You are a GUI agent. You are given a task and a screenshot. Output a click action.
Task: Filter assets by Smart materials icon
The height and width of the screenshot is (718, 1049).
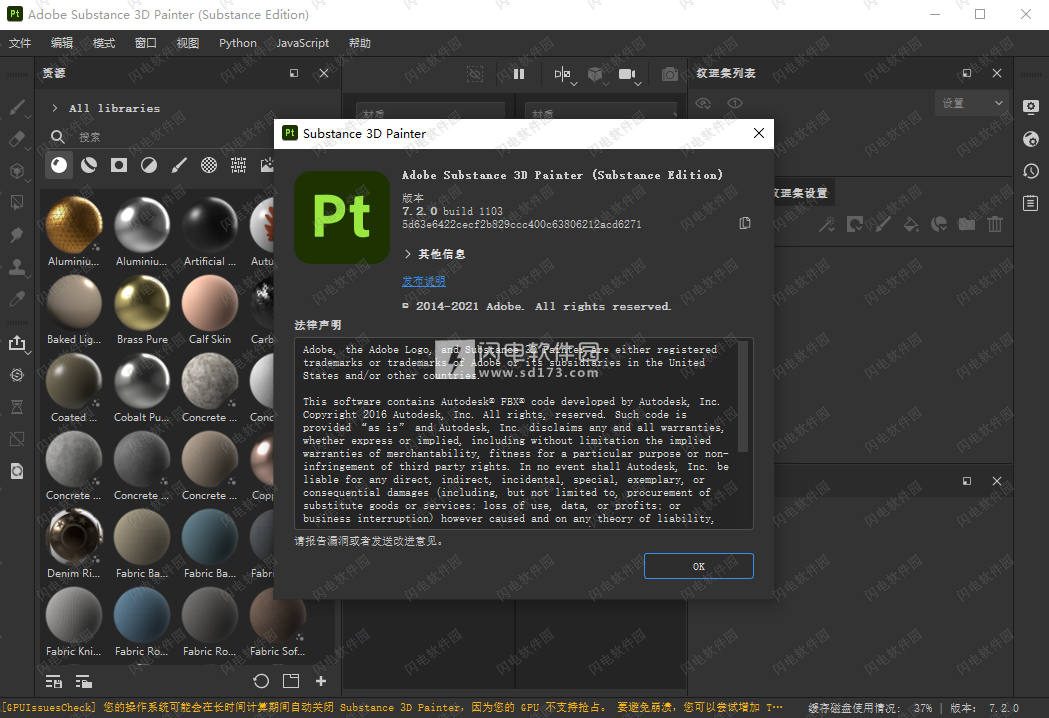89,165
